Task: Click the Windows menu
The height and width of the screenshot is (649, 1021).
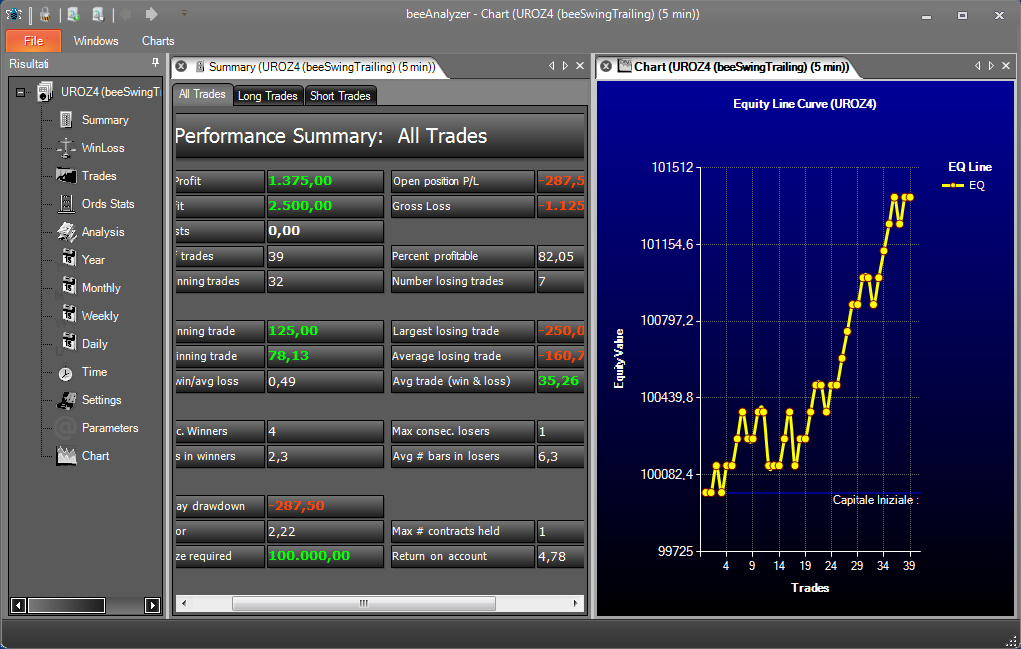Action: click(x=96, y=41)
